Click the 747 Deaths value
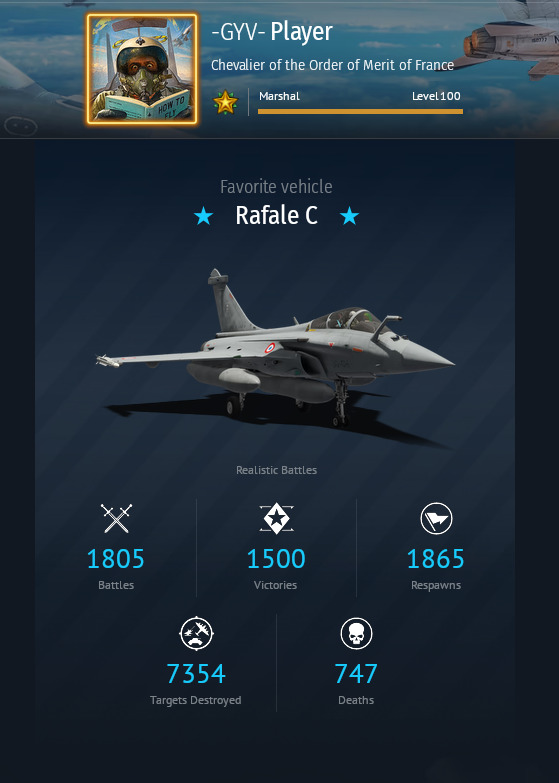Image resolution: width=559 pixels, height=783 pixels. [x=356, y=673]
